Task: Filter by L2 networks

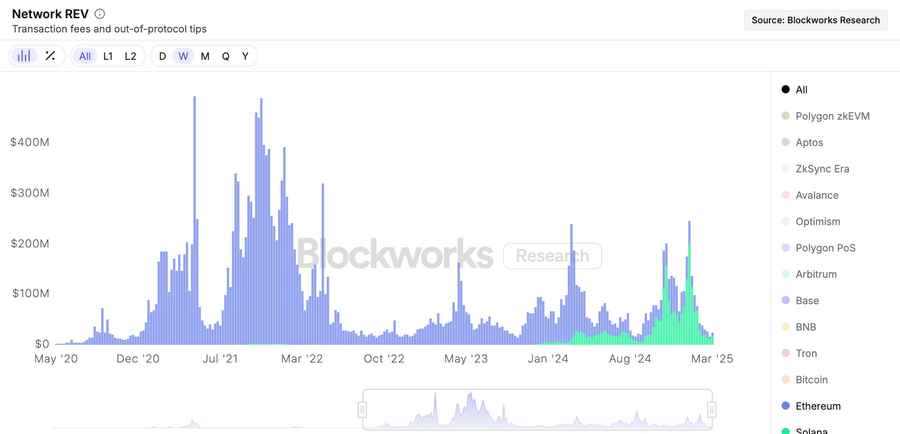Action: [x=131, y=56]
